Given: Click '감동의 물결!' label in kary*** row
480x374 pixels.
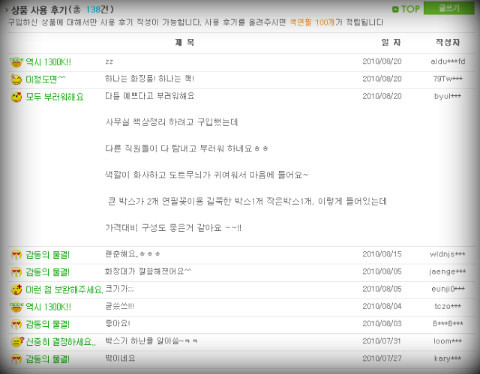Looking at the screenshot, I should click(x=48, y=359).
